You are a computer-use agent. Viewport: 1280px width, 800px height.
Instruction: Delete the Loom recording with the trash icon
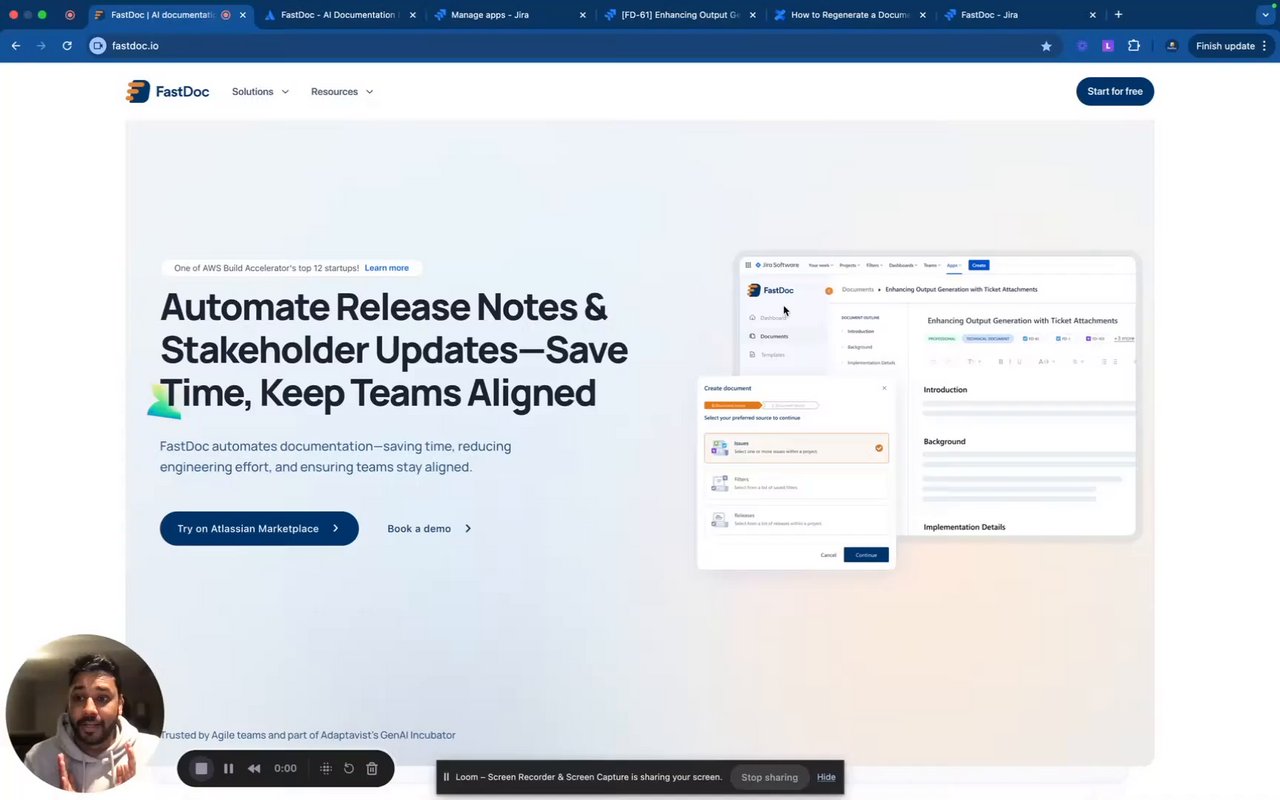tap(372, 768)
